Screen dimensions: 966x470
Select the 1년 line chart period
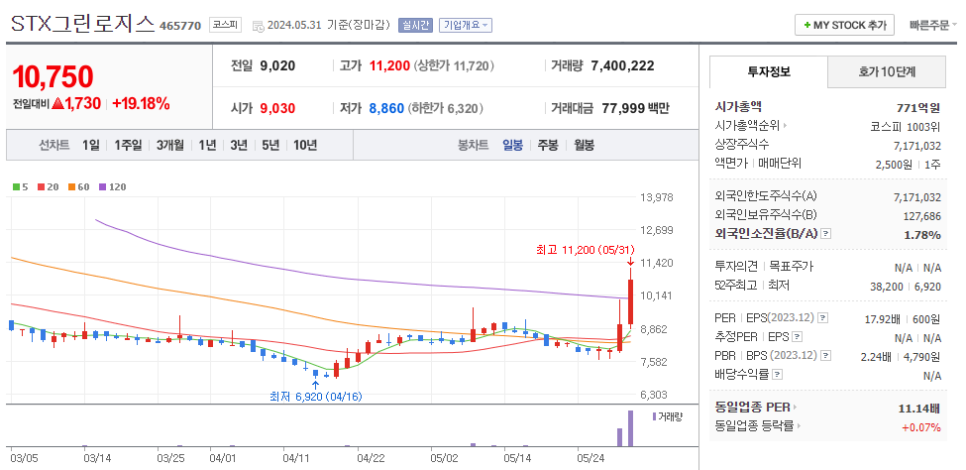pyautogui.click(x=208, y=145)
